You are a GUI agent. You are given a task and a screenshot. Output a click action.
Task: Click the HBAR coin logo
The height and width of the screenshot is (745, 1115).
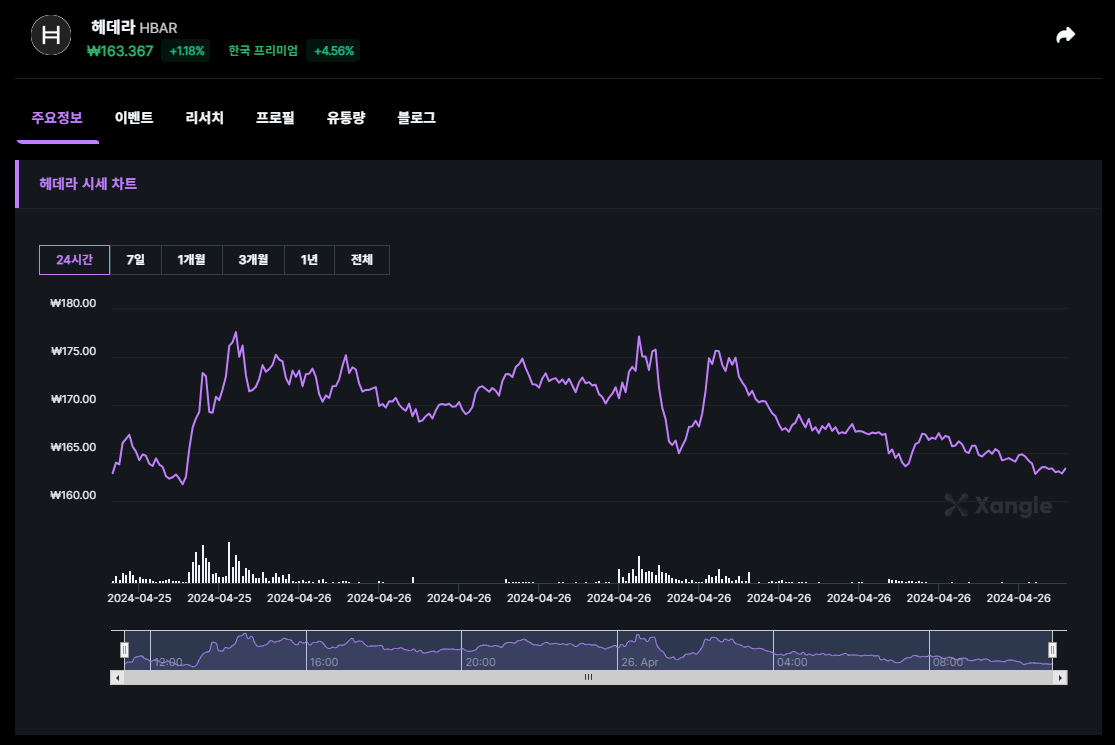pyautogui.click(x=51, y=35)
